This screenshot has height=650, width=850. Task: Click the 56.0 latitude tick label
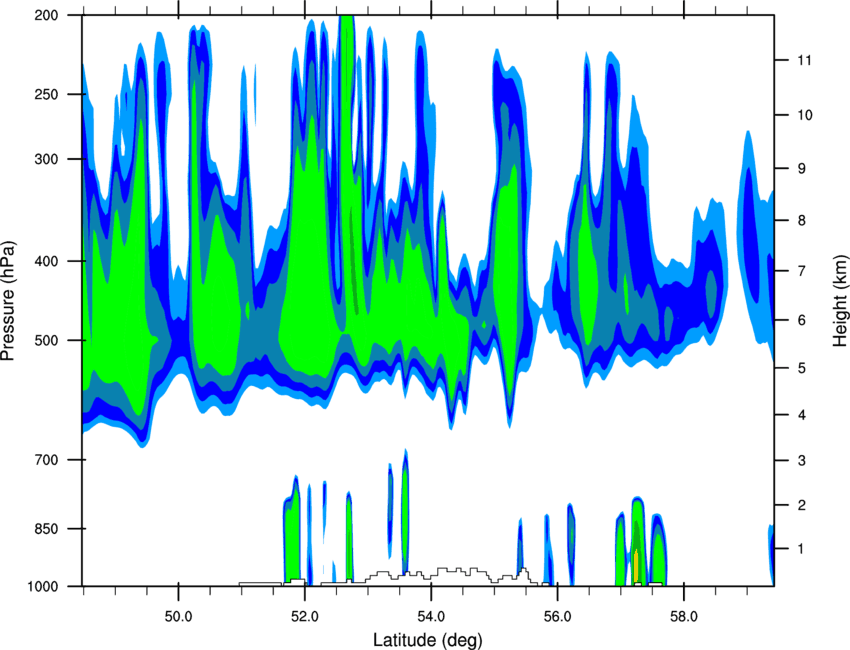pyautogui.click(x=557, y=617)
